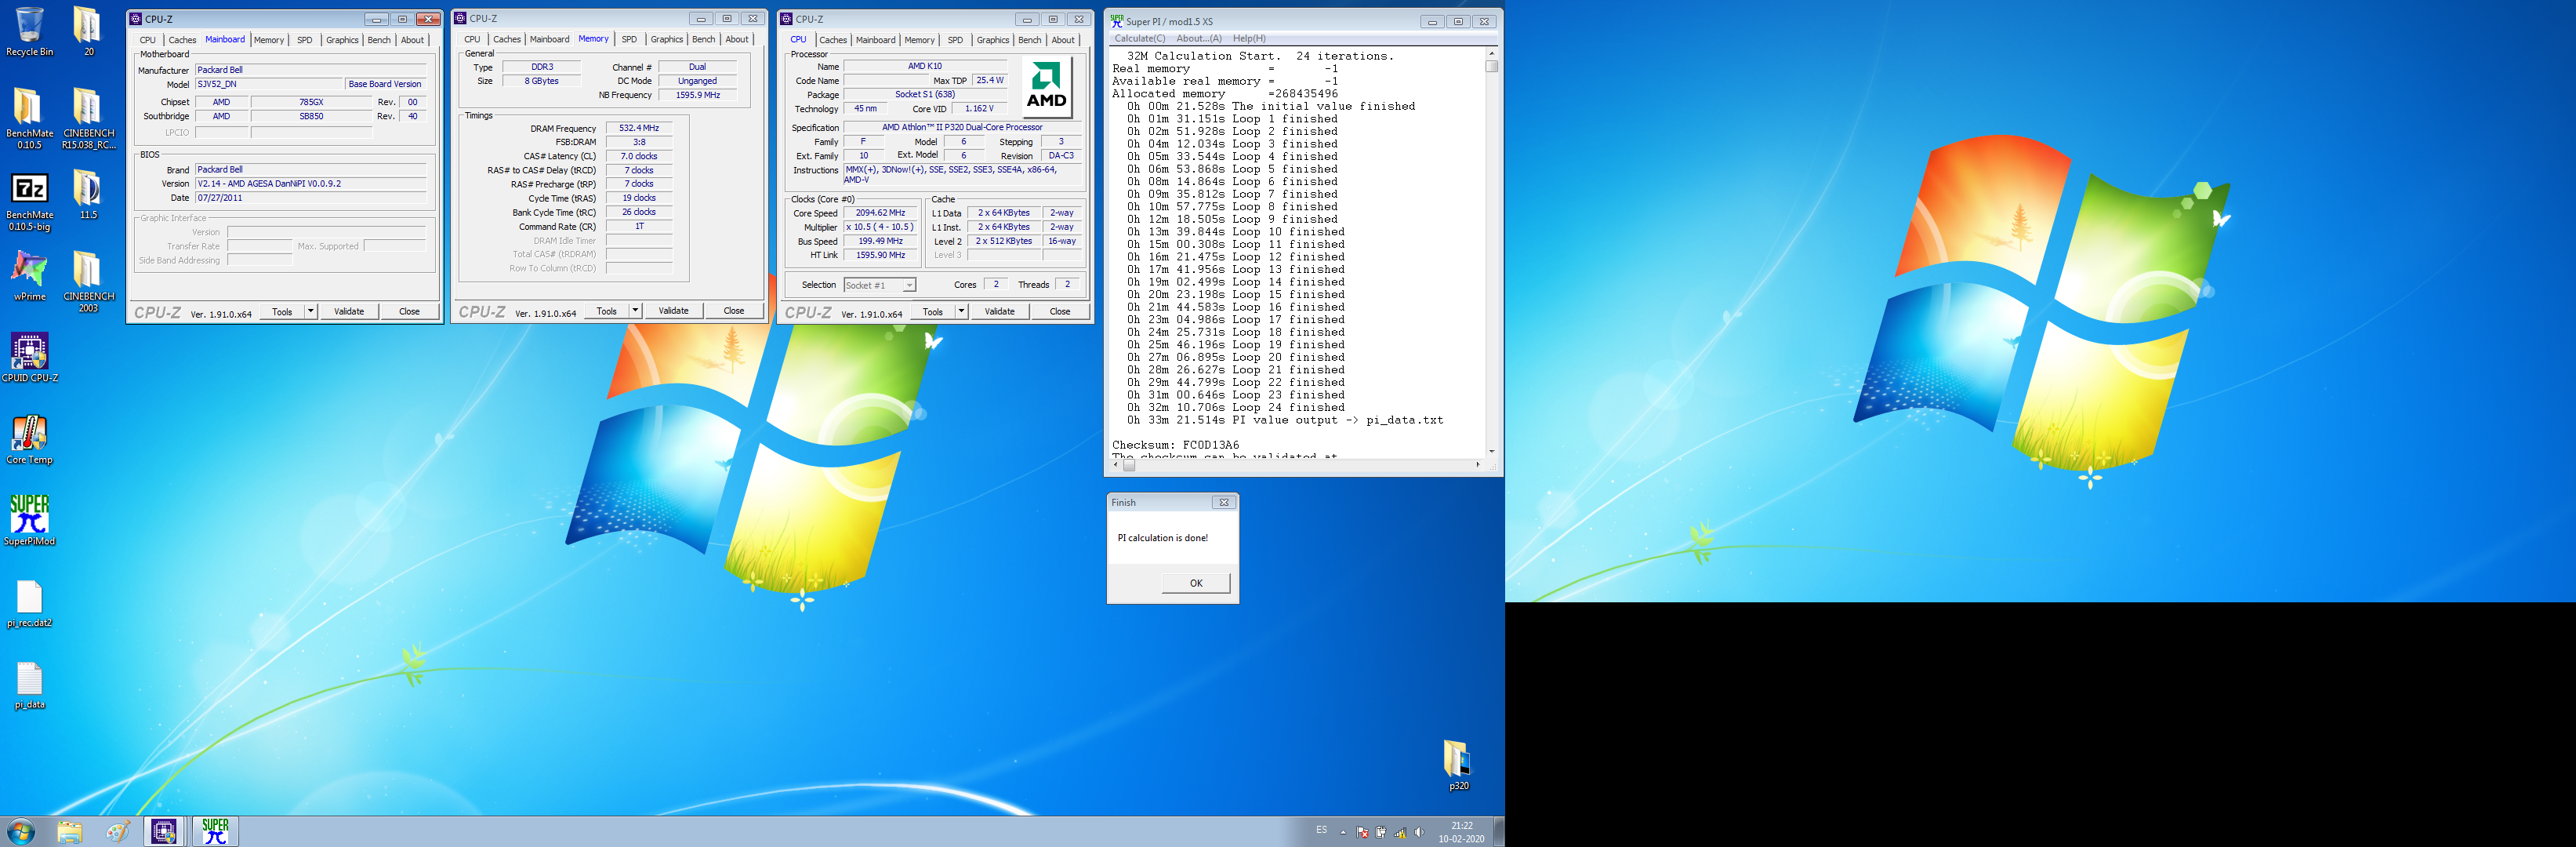This screenshot has height=847, width=2576.
Task: Open Tools dropdown arrow in Mainboard CPU-Z window
Action: 310,311
